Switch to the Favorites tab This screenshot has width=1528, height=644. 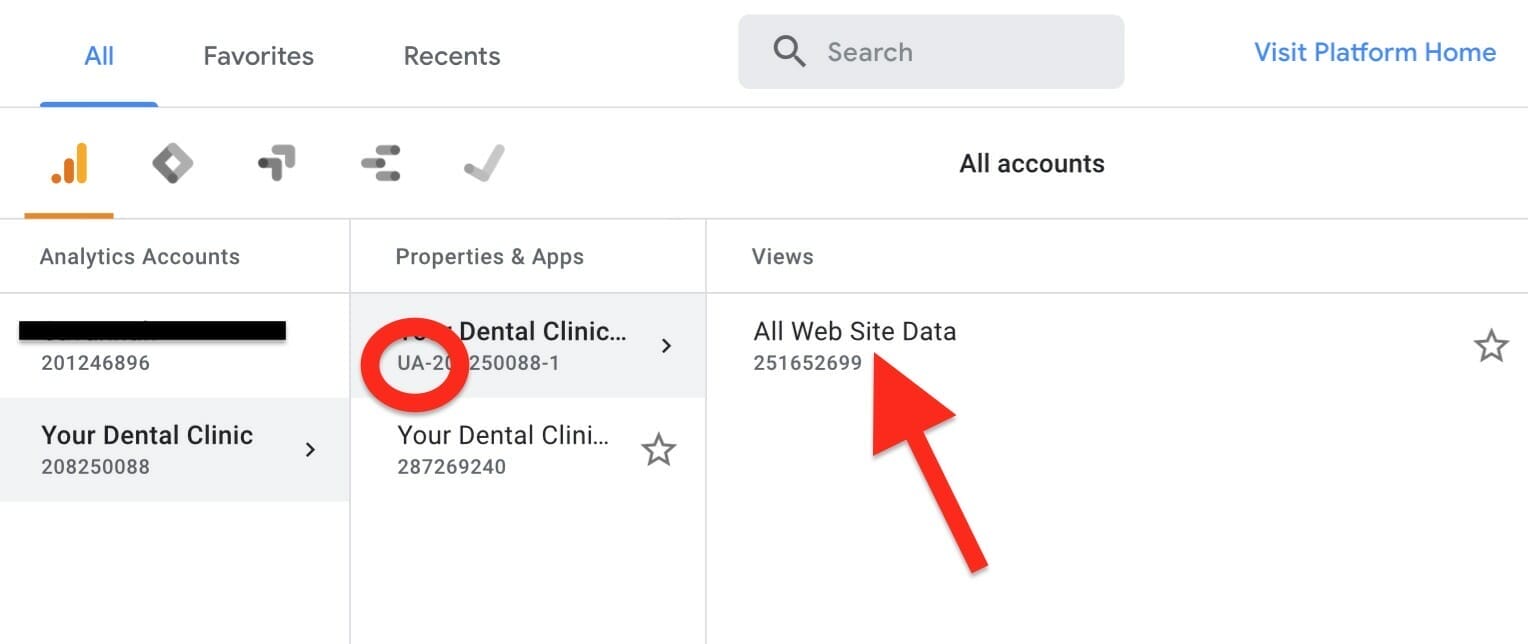click(257, 55)
